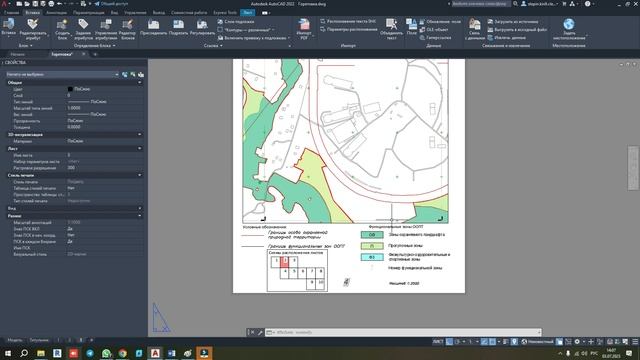Switch to the Model (Модель) layout tab
The image size is (640, 360).
tap(15, 340)
